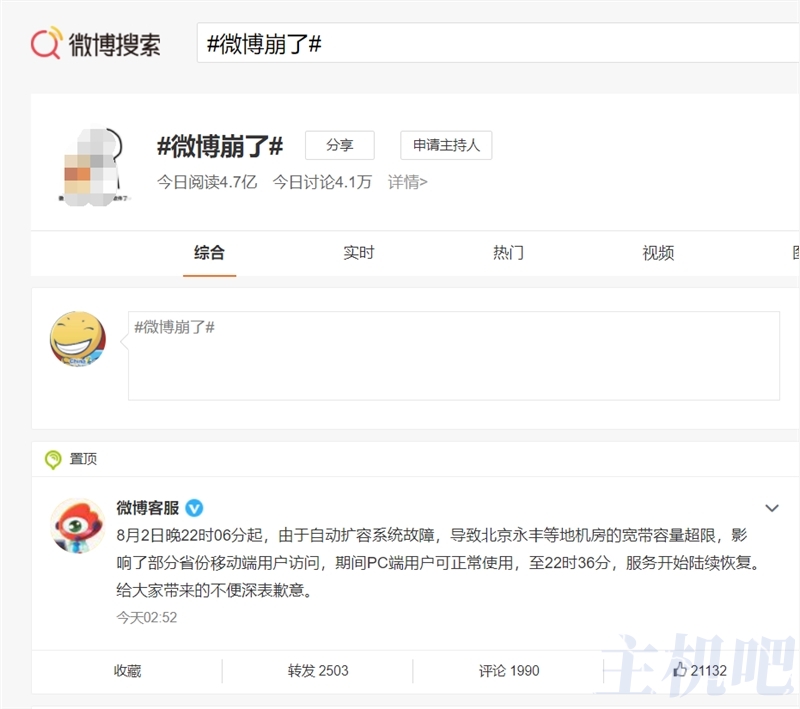Open the #微博崩了# topic avatar image
Screen dimensions: 800x709
[x=92, y=164]
